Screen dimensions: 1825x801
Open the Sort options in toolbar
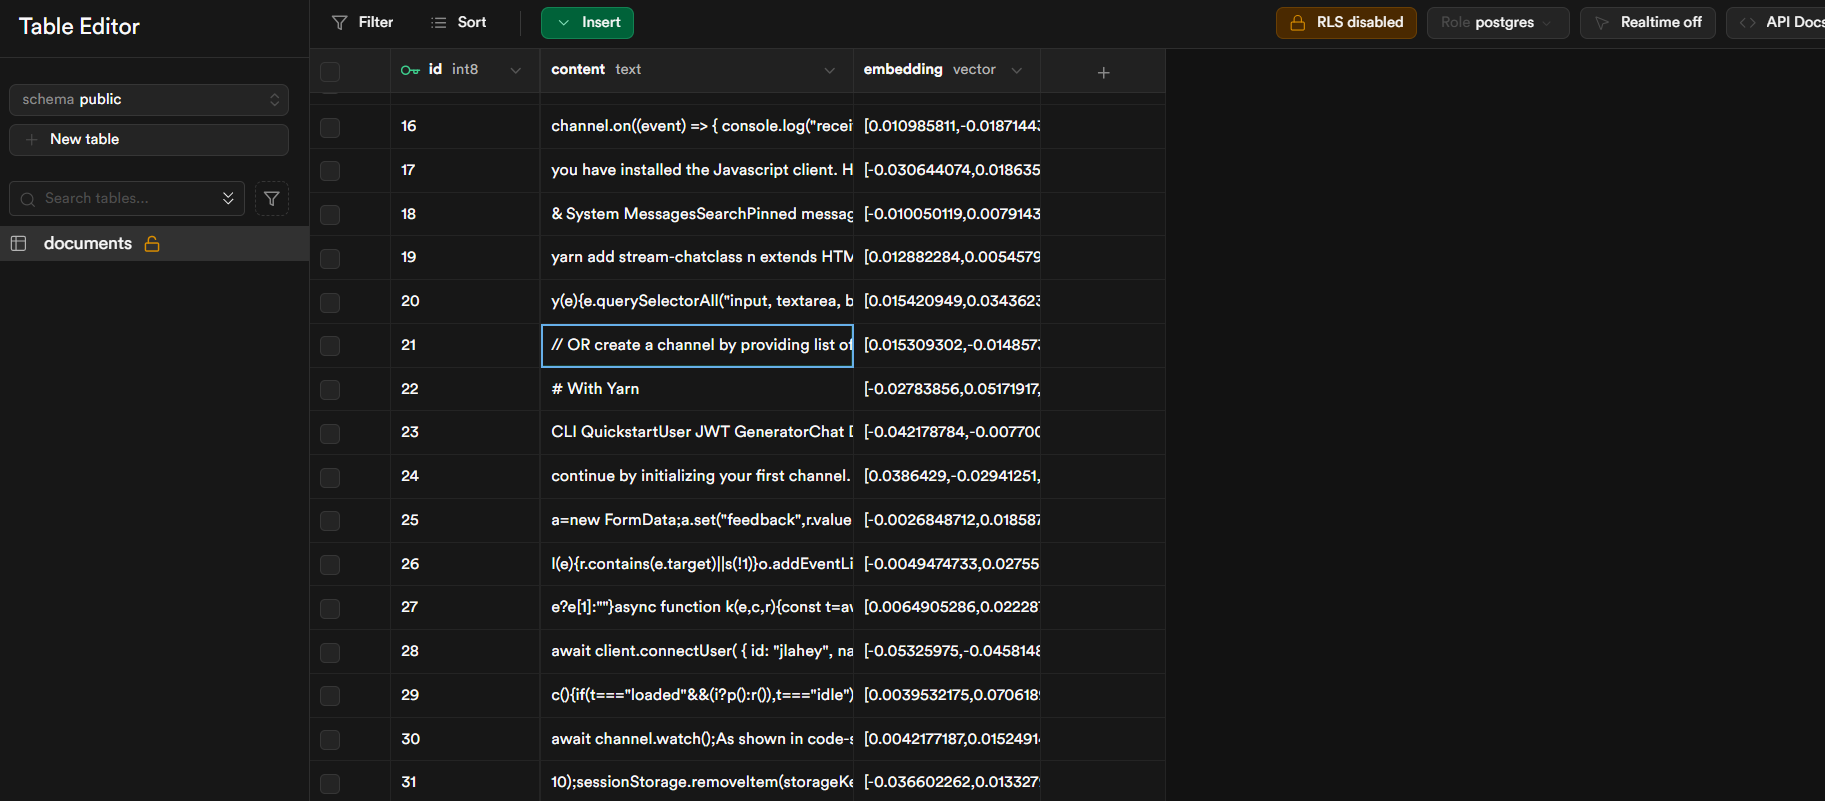pos(458,22)
